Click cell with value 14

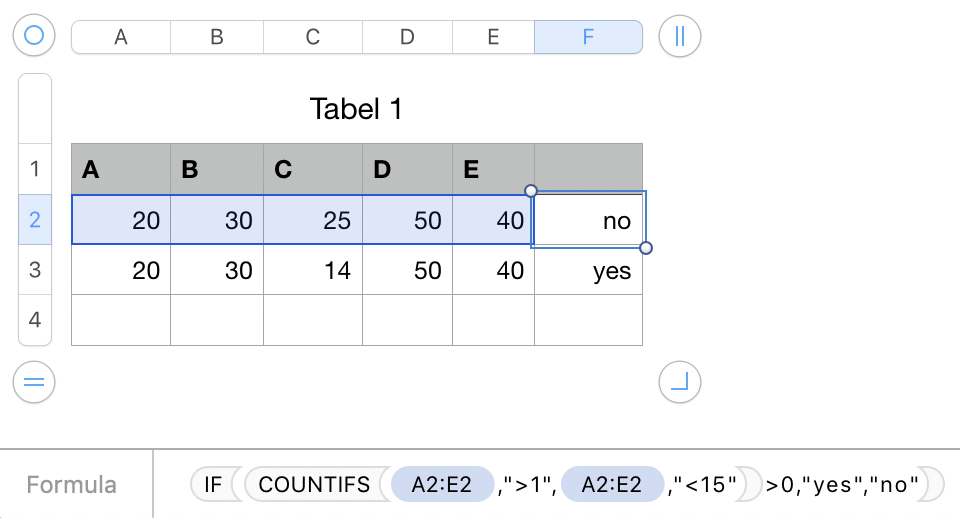click(x=312, y=270)
